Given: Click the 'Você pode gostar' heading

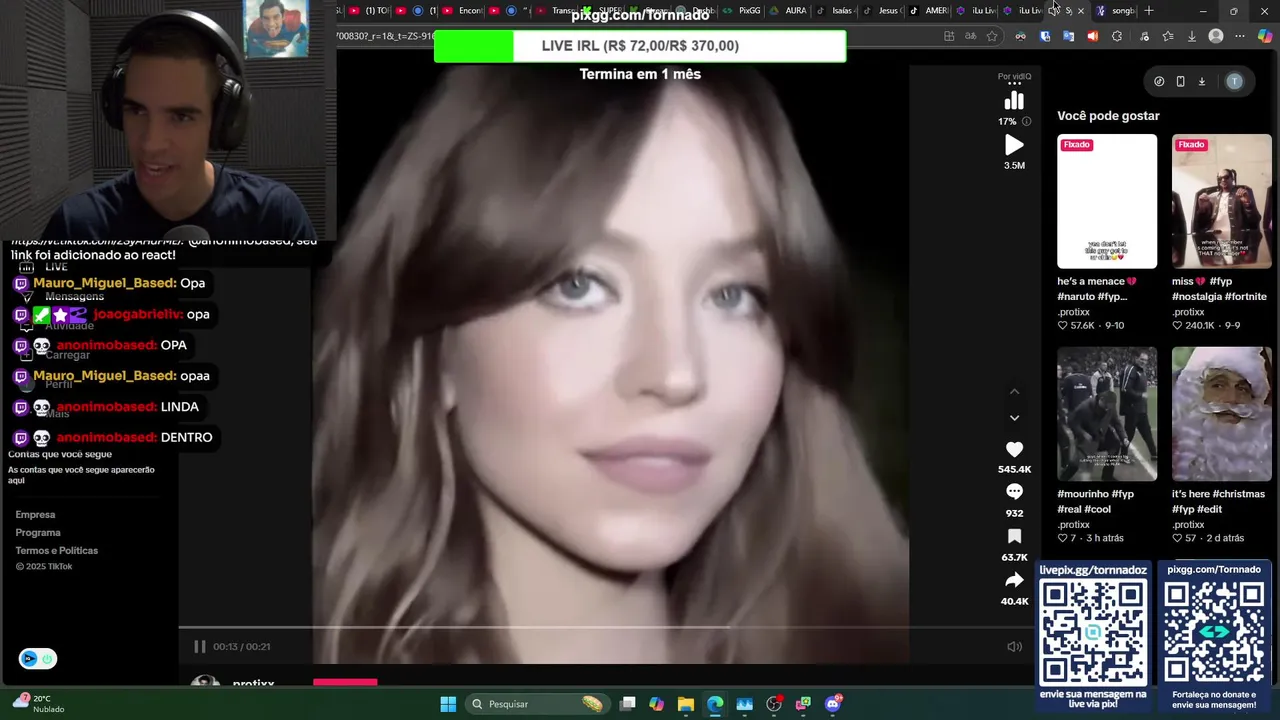Looking at the screenshot, I should click(x=1108, y=116).
